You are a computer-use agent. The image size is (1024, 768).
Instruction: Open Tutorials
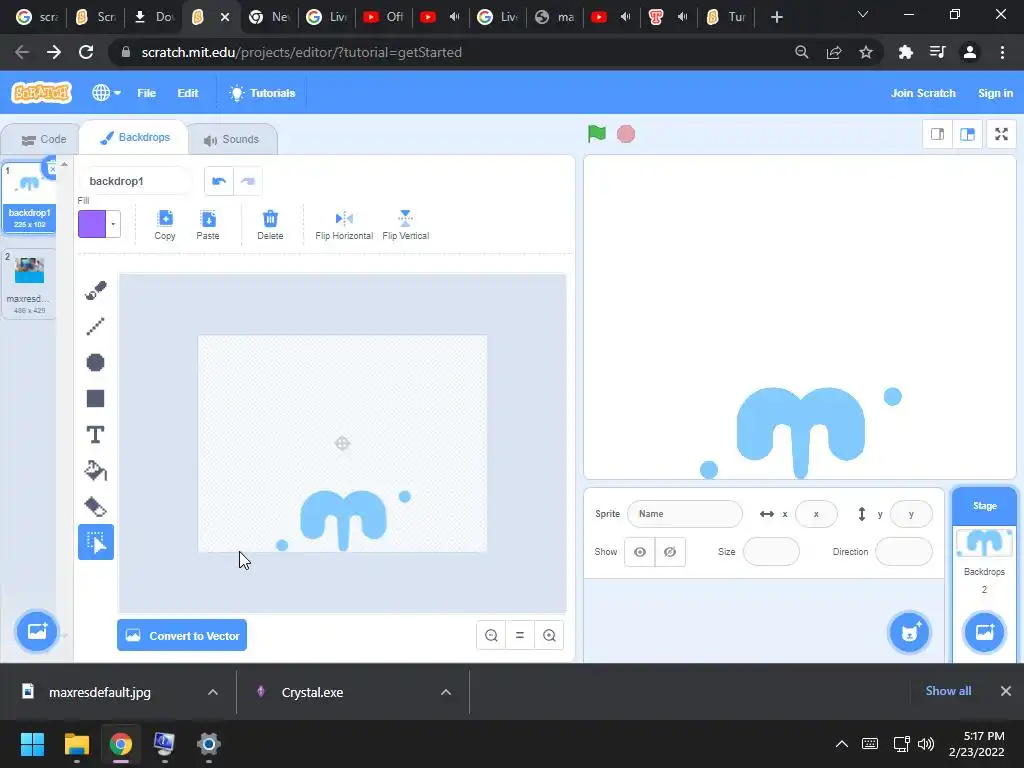[x=263, y=93]
